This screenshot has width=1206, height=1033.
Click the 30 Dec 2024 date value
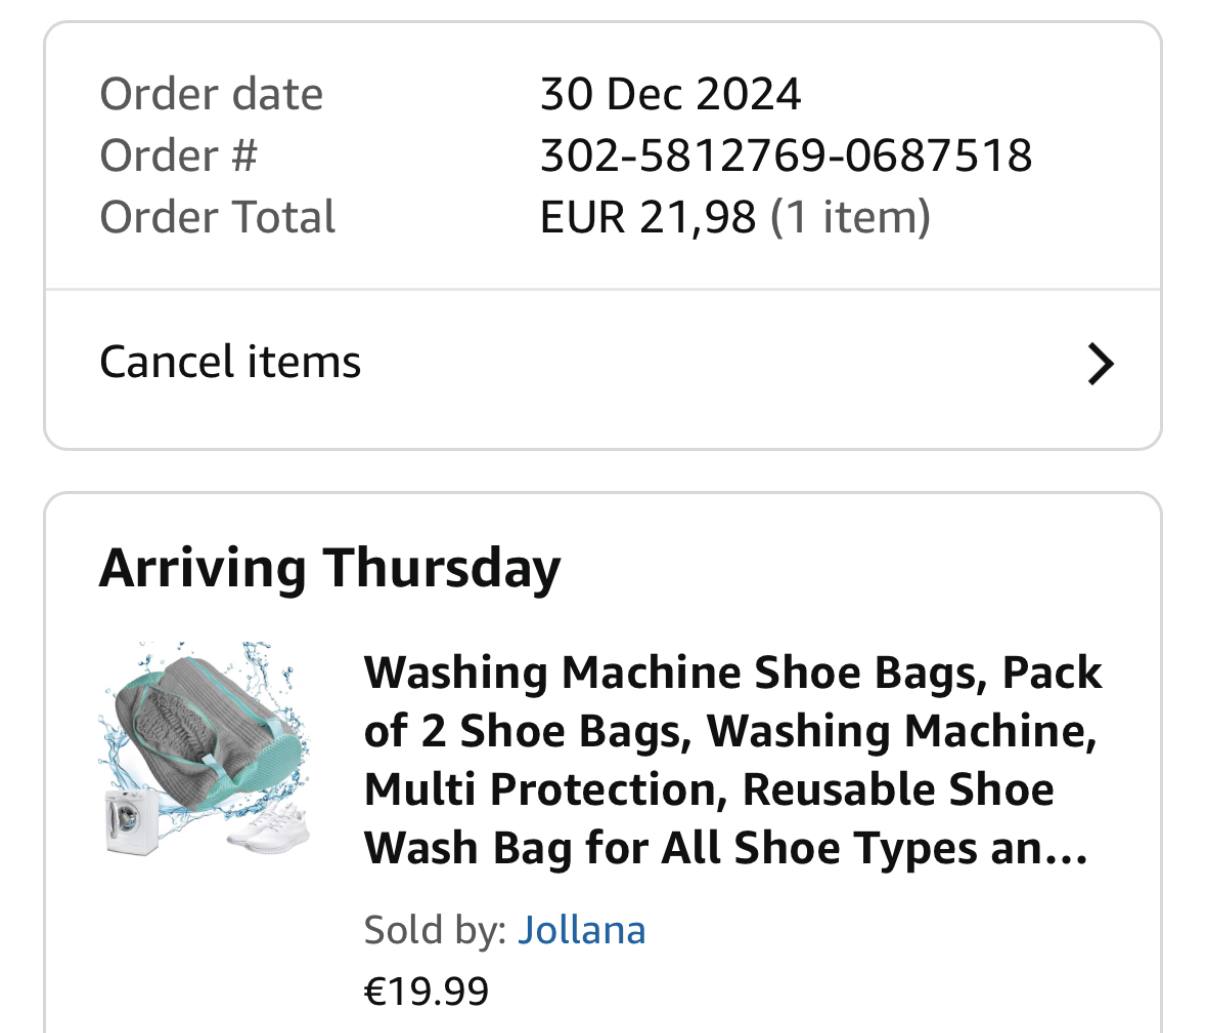click(x=670, y=94)
